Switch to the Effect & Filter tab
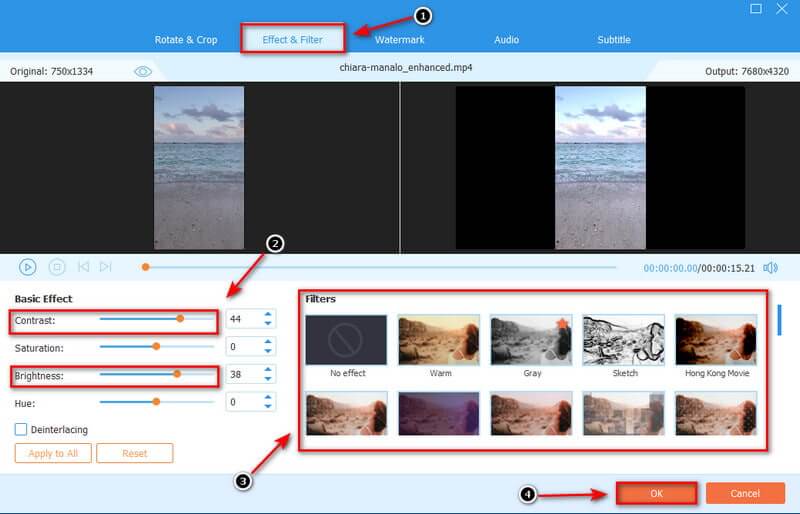The width and height of the screenshot is (800, 514). [x=292, y=39]
